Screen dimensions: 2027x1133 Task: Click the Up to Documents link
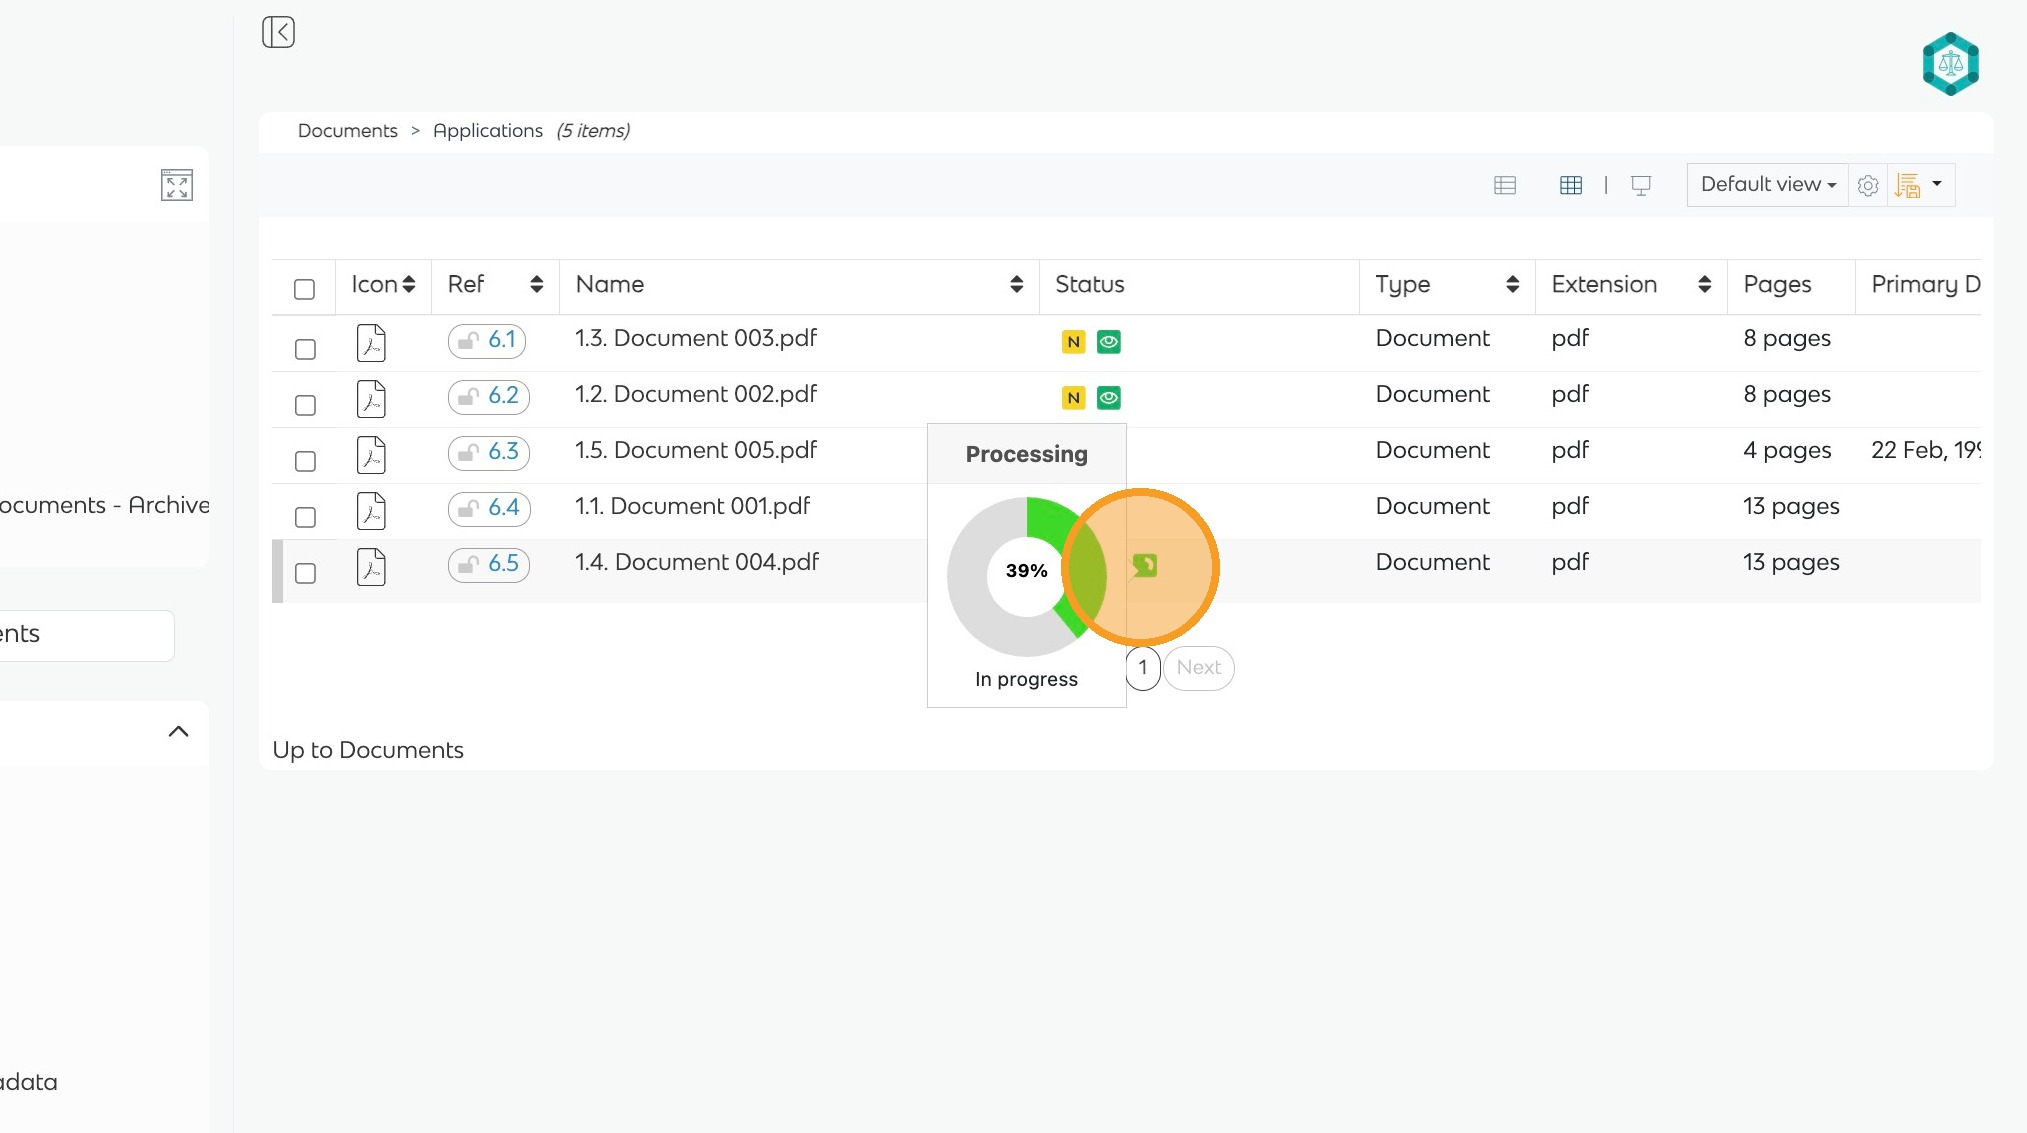pyautogui.click(x=368, y=750)
